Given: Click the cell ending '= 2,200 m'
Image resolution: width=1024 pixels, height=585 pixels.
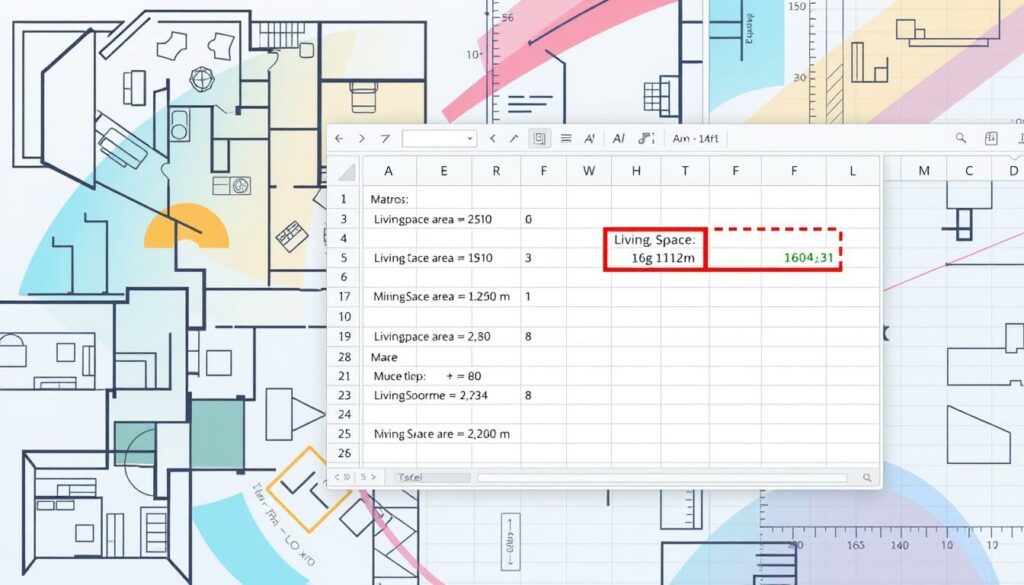Looking at the screenshot, I should click(442, 434).
